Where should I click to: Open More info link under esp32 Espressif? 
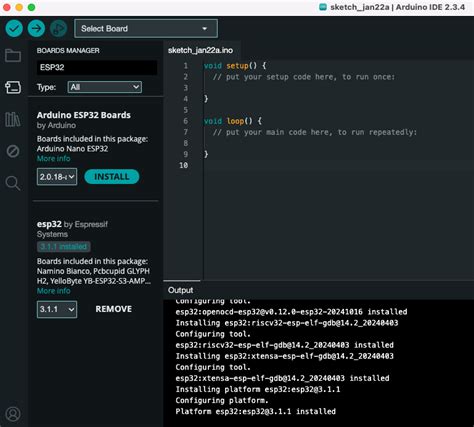54,291
